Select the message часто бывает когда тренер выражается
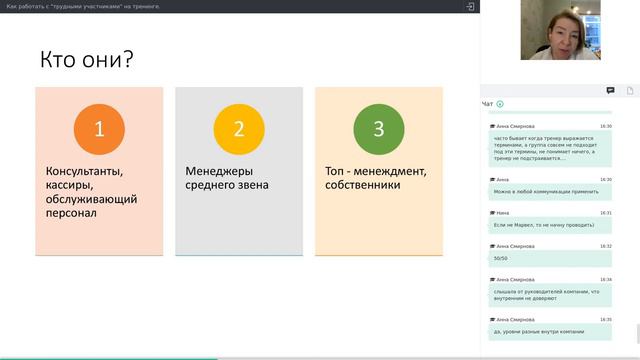This screenshot has height=360, width=640. (x=550, y=148)
